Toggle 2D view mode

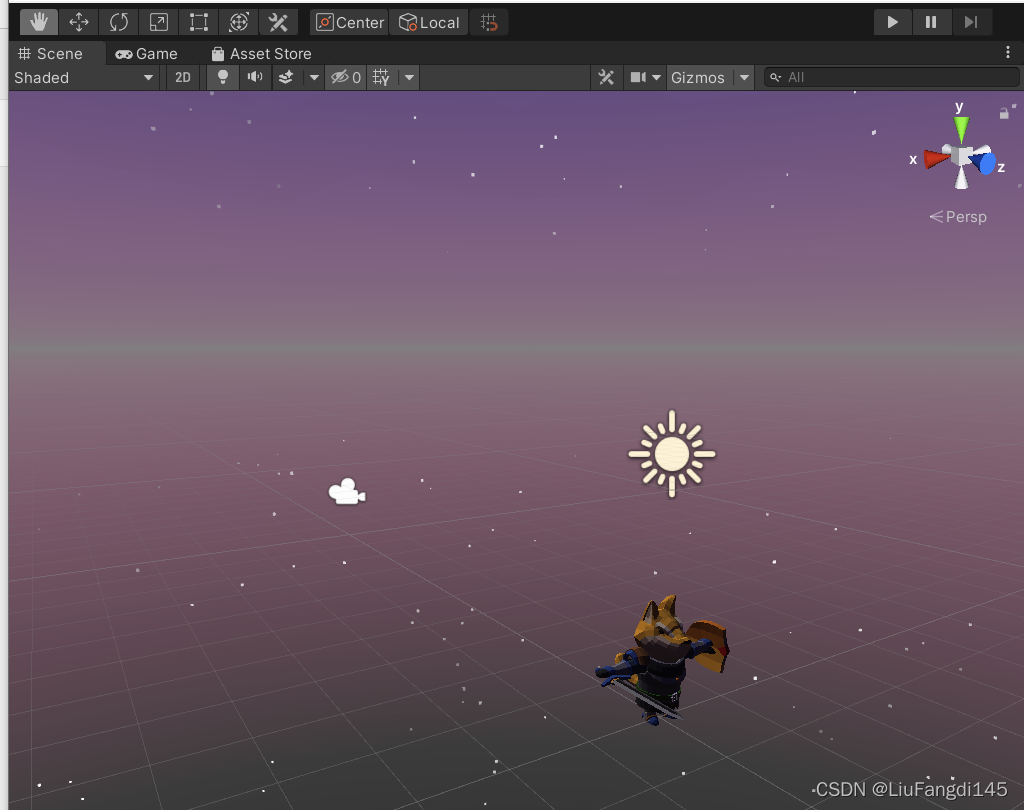click(x=183, y=78)
